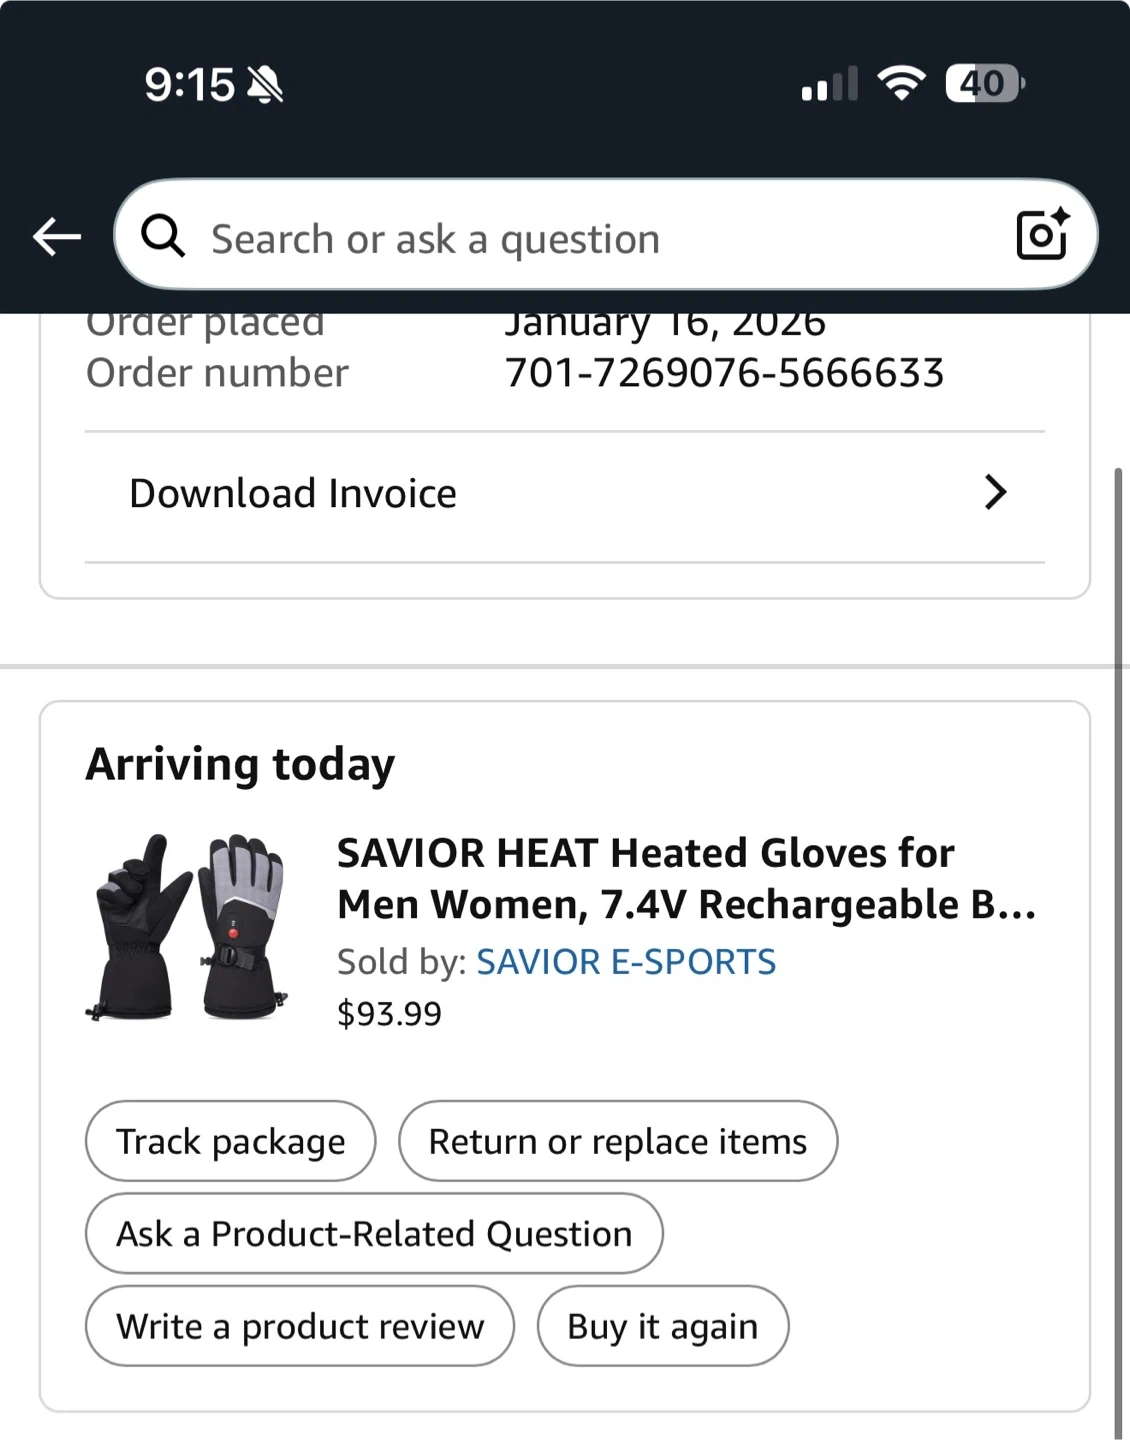
Task: Open the heated gloves product thumbnail
Action: pos(190,927)
